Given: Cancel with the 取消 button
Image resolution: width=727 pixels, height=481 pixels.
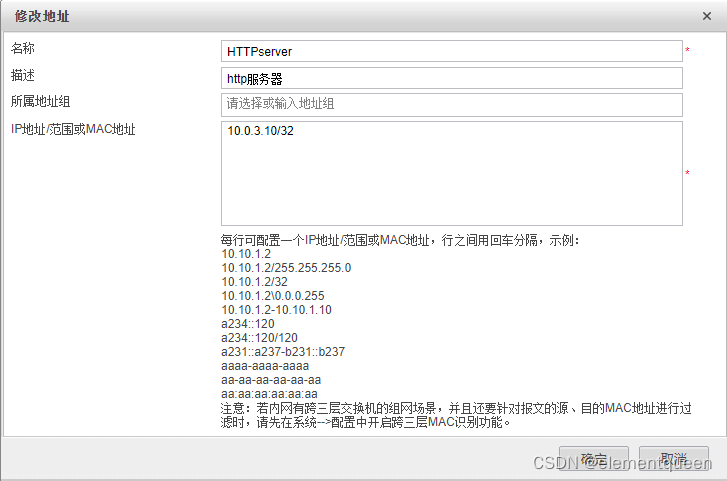Looking at the screenshot, I should 674,458.
